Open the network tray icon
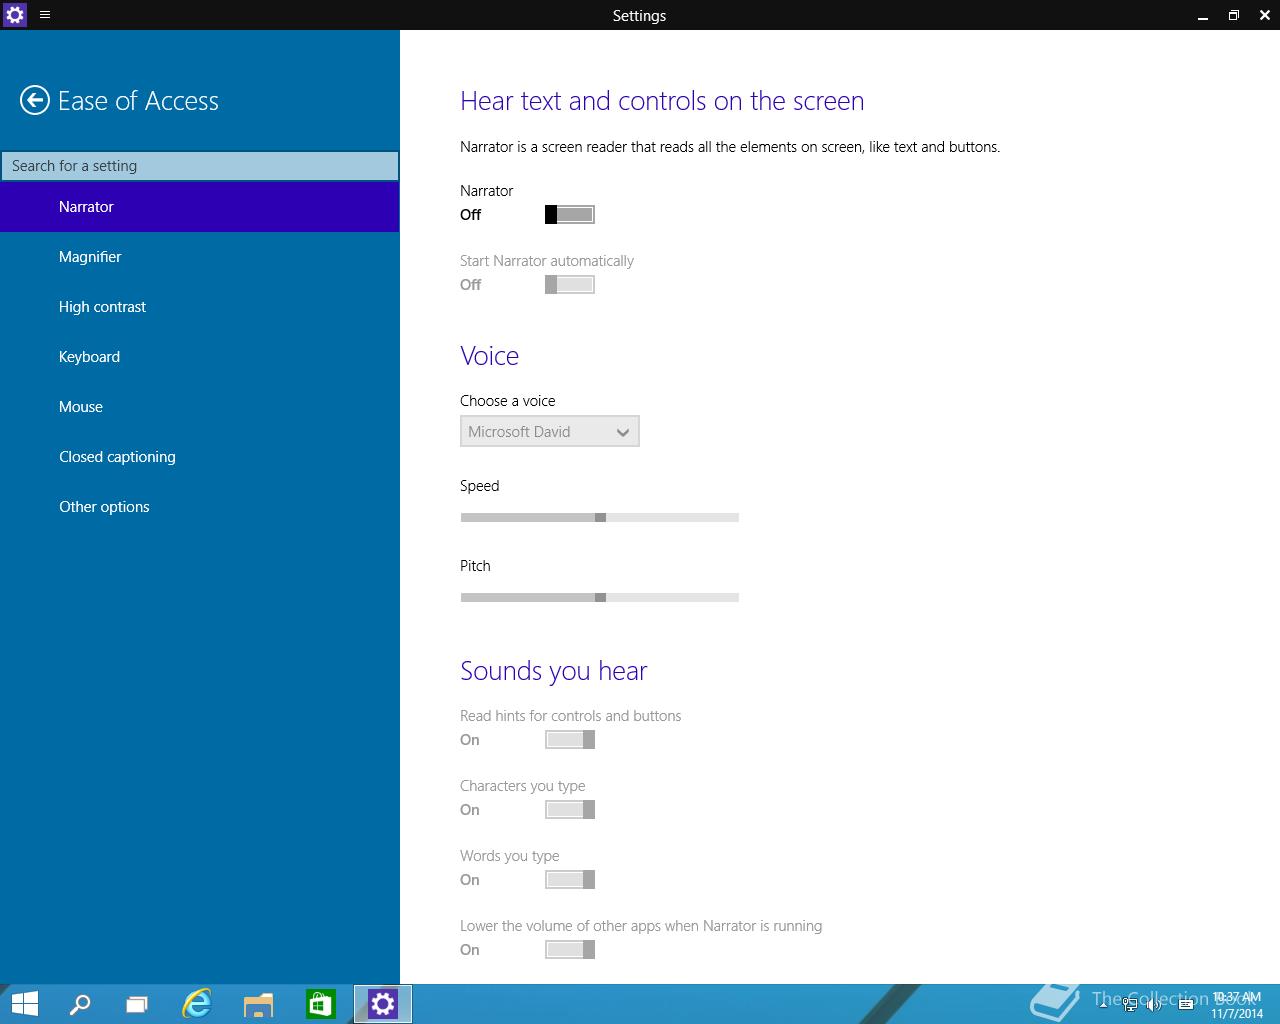The height and width of the screenshot is (1024, 1280). click(1130, 1004)
